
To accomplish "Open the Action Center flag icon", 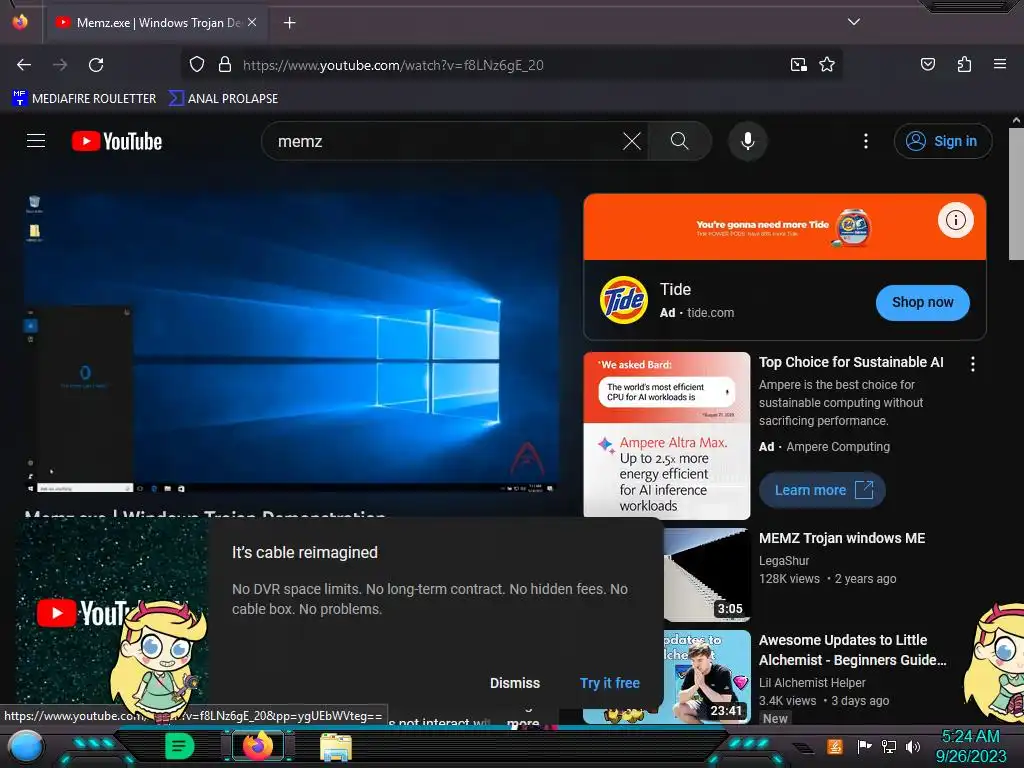I will click(864, 746).
